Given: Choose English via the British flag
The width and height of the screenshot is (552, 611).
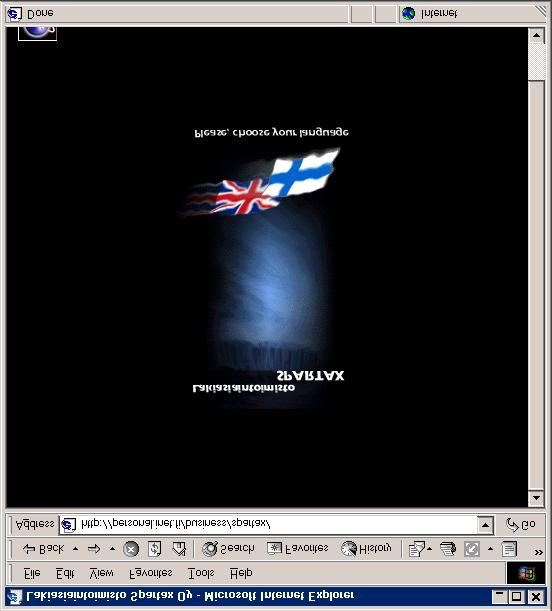Looking at the screenshot, I should click(x=243, y=197).
